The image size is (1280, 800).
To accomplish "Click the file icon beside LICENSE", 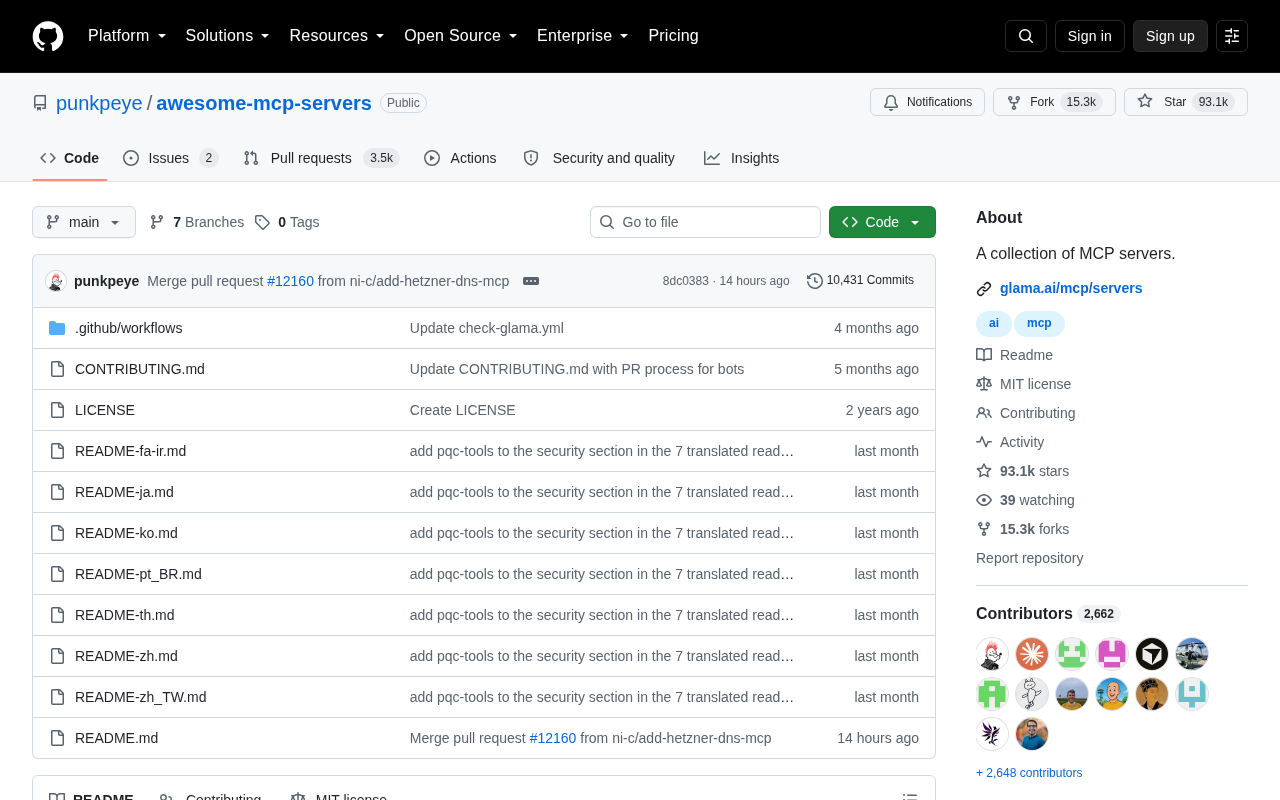I will pyautogui.click(x=57, y=410).
